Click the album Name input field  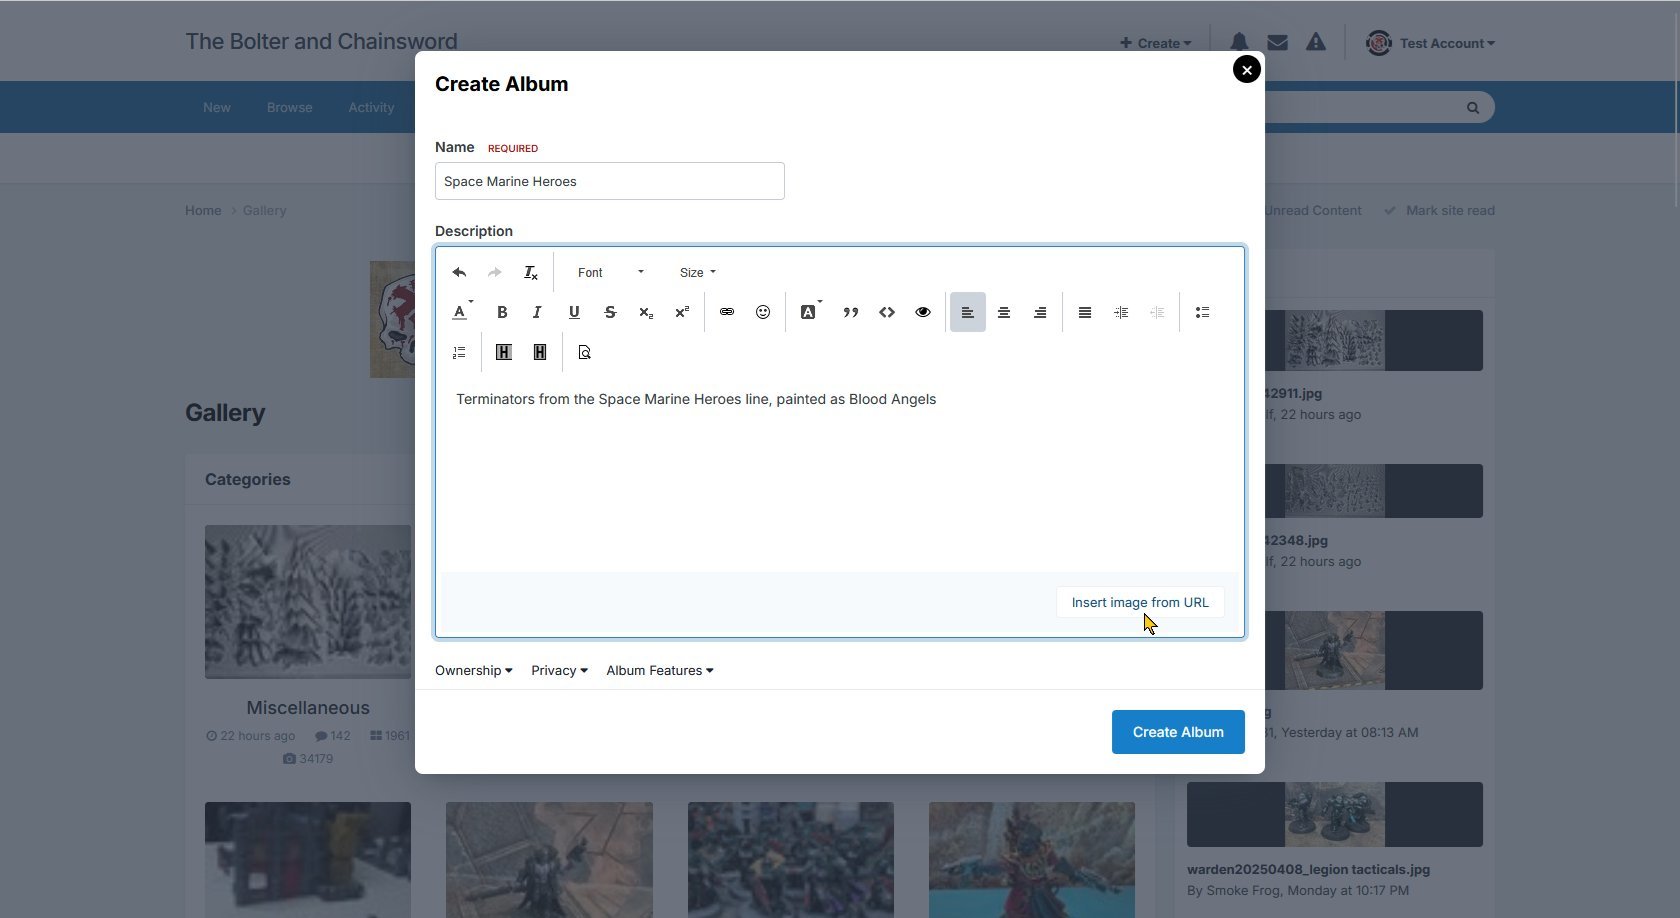coord(609,181)
